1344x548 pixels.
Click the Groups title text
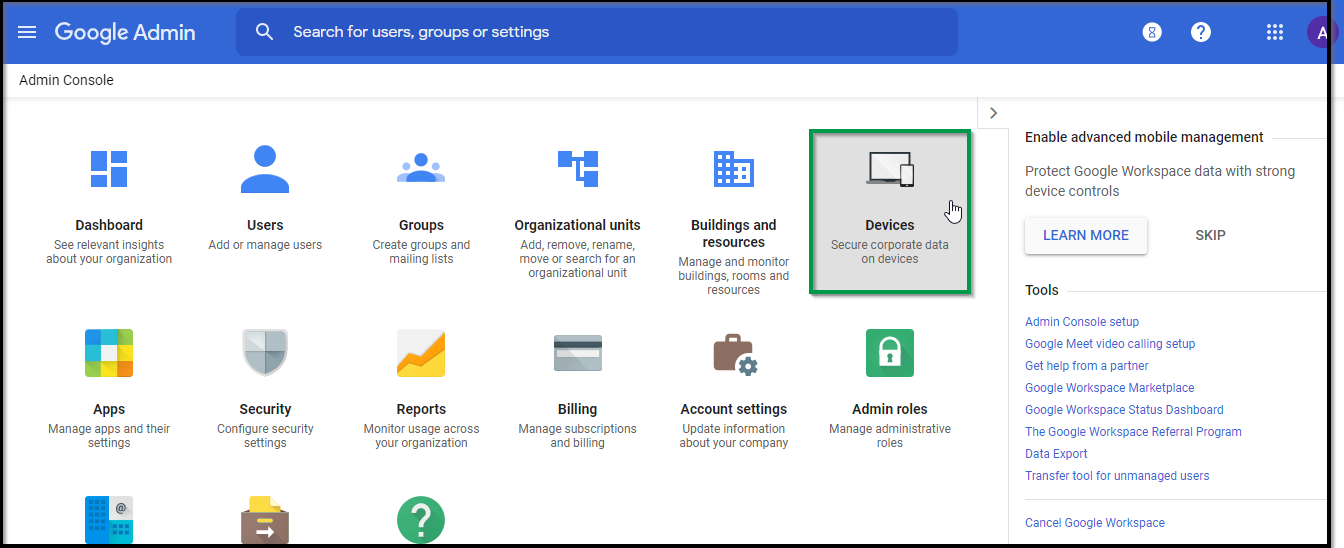(421, 225)
